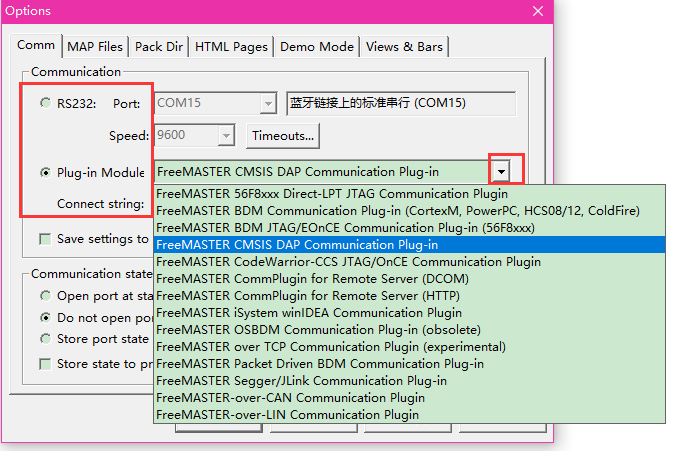The image size is (682, 451).
Task: Open the MAP Files tab
Action: coord(95,47)
